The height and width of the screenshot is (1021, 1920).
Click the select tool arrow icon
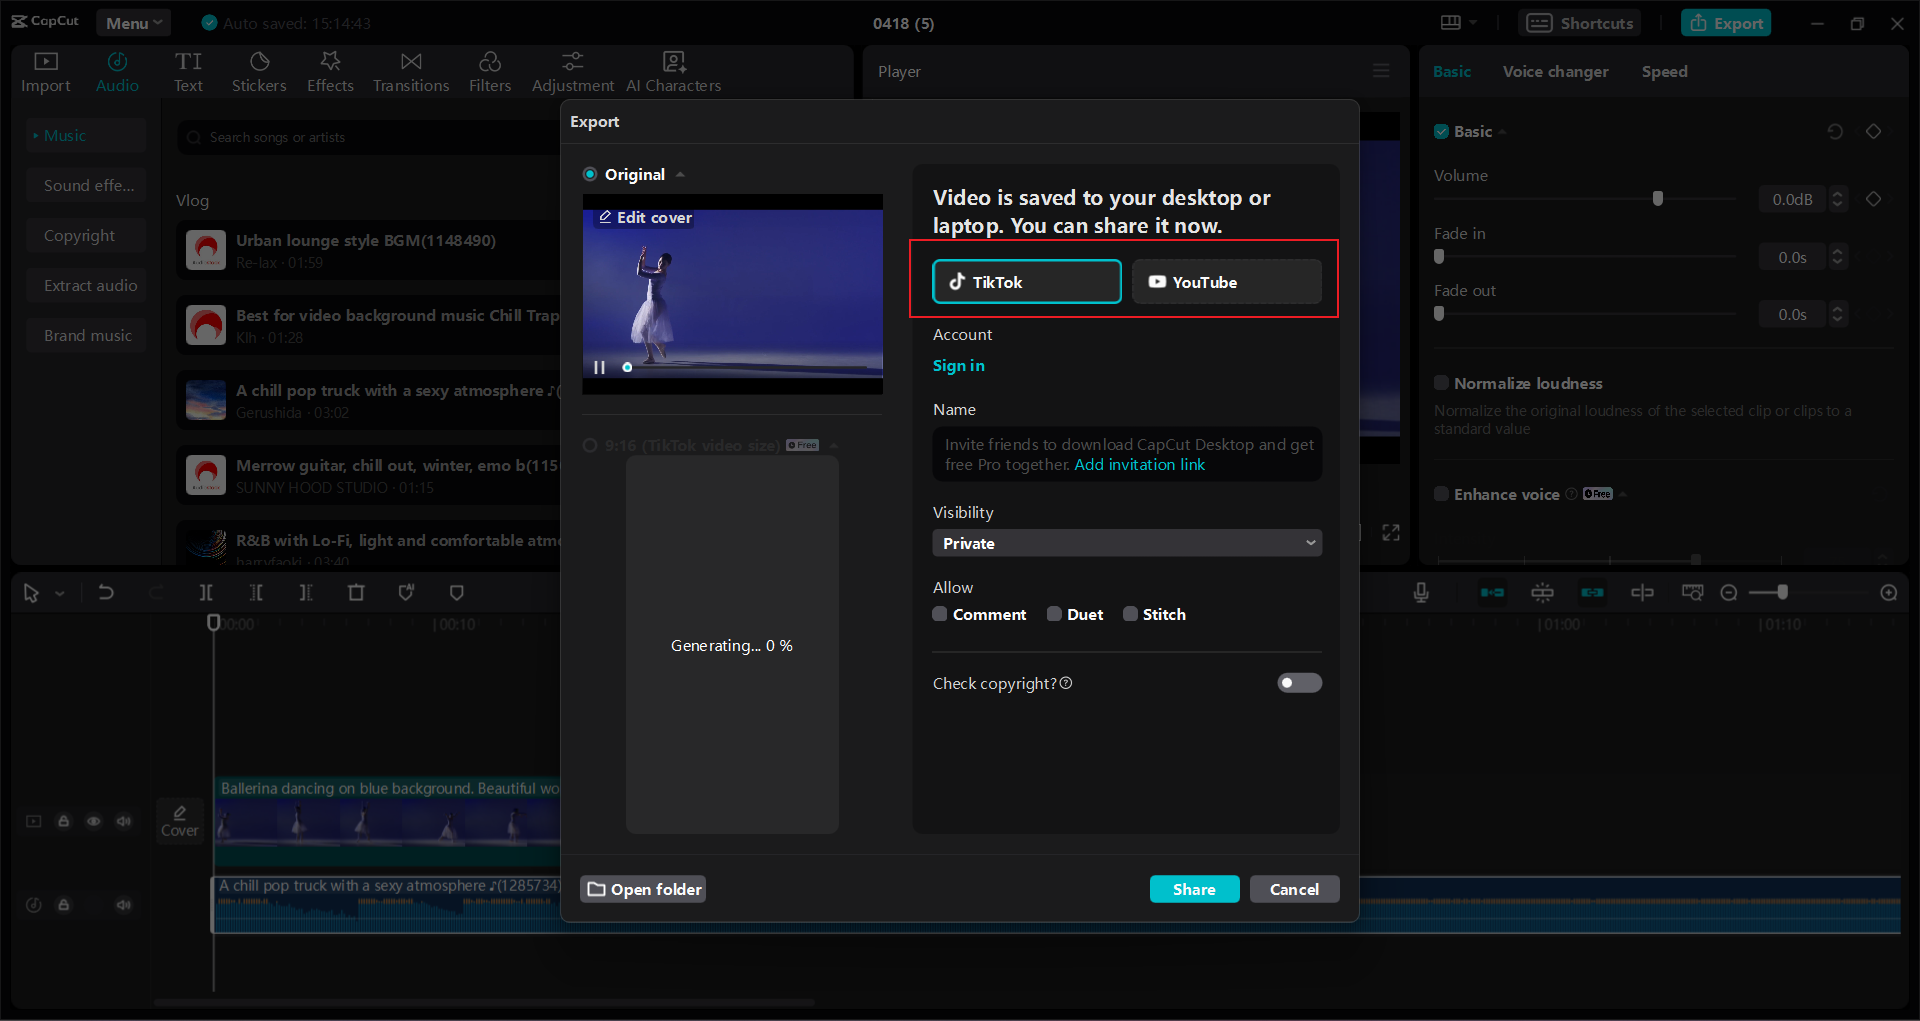31,593
